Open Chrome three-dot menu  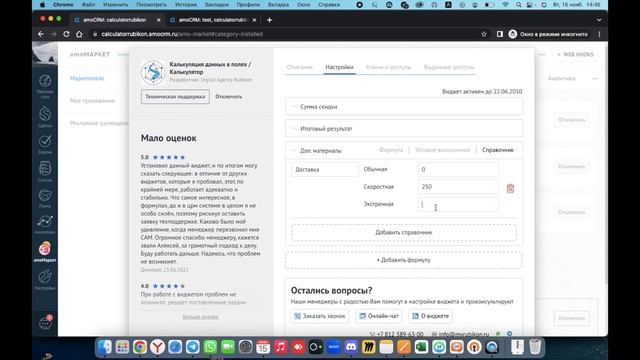tap(599, 34)
